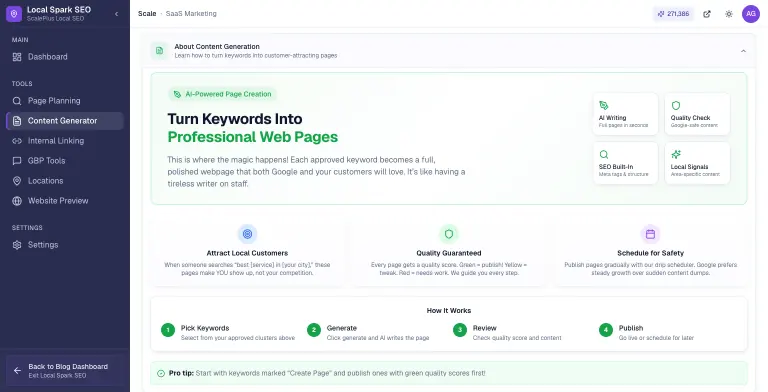This screenshot has height=392, width=768.
Task: Click the Local Spark SEO logo icon
Action: click(x=14, y=14)
